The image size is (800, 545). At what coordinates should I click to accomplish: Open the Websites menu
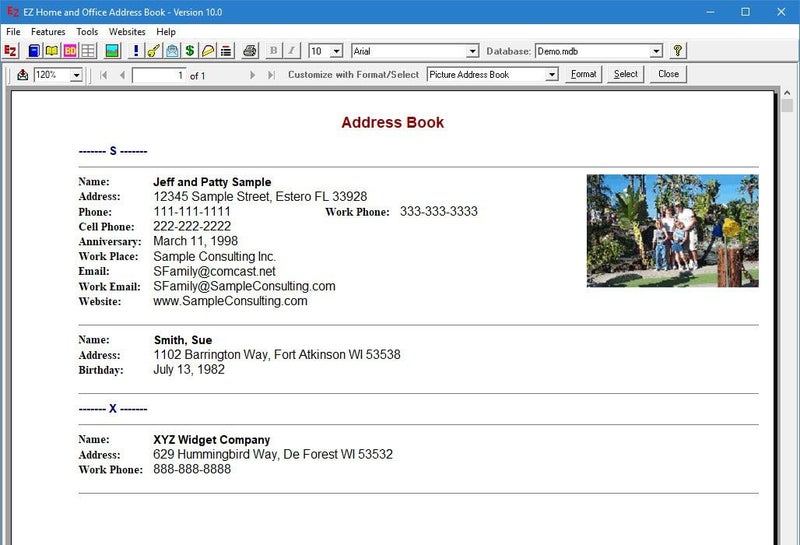coord(127,32)
